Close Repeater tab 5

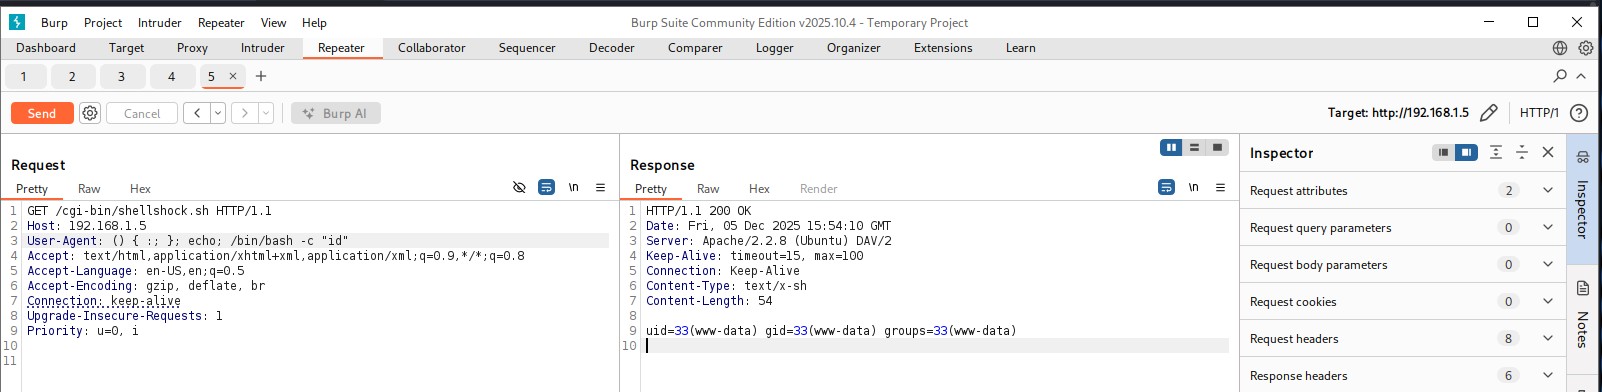click(x=233, y=76)
